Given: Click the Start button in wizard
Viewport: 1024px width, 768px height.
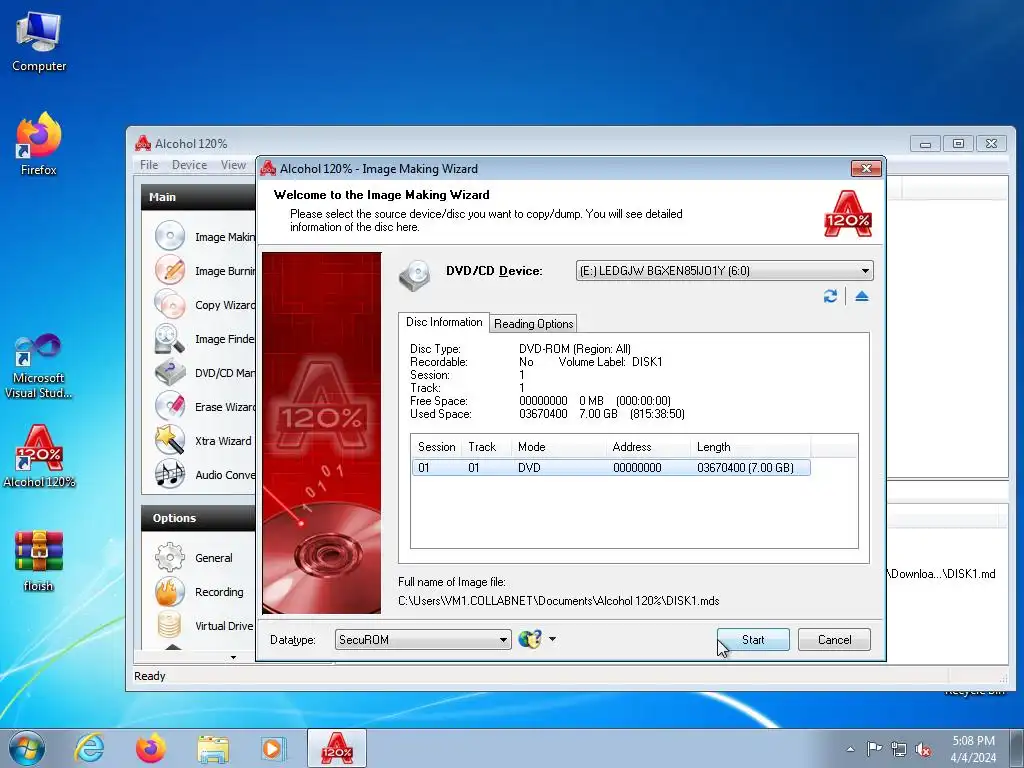Looking at the screenshot, I should click(x=753, y=639).
